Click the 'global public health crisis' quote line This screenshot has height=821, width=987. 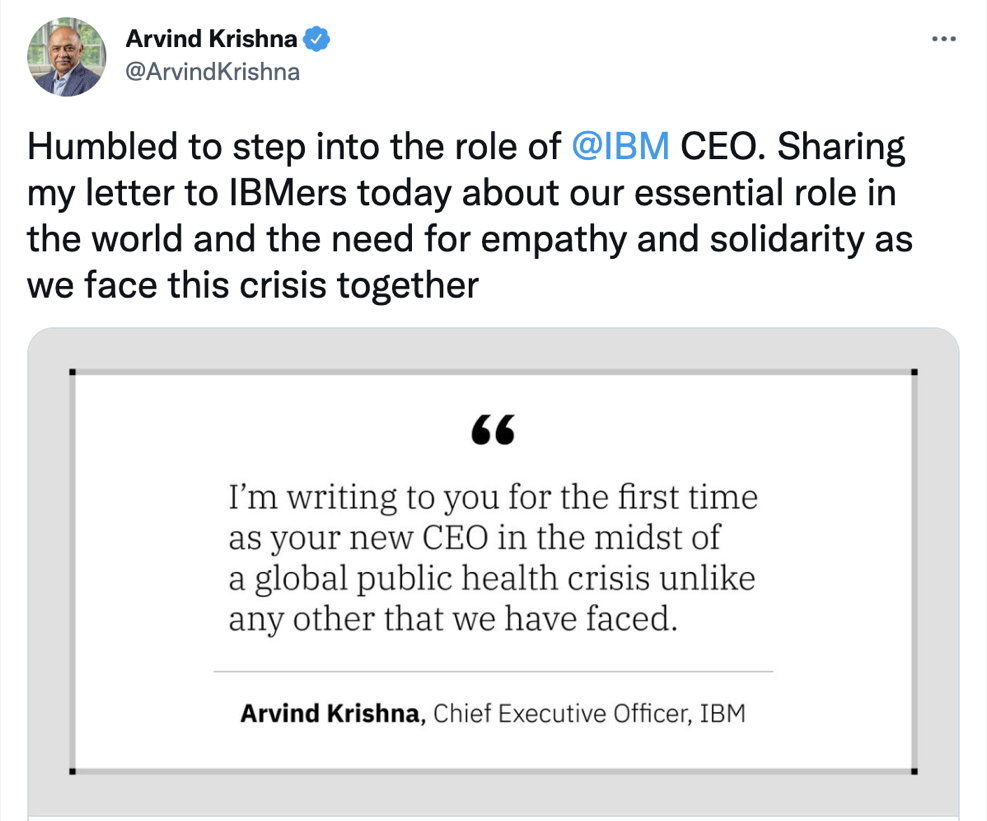(491, 578)
